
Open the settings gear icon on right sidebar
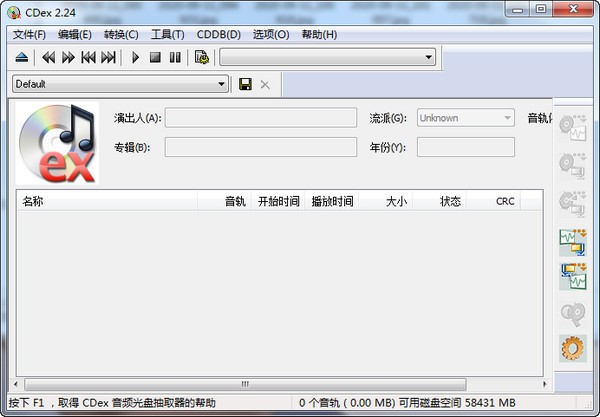[573, 350]
